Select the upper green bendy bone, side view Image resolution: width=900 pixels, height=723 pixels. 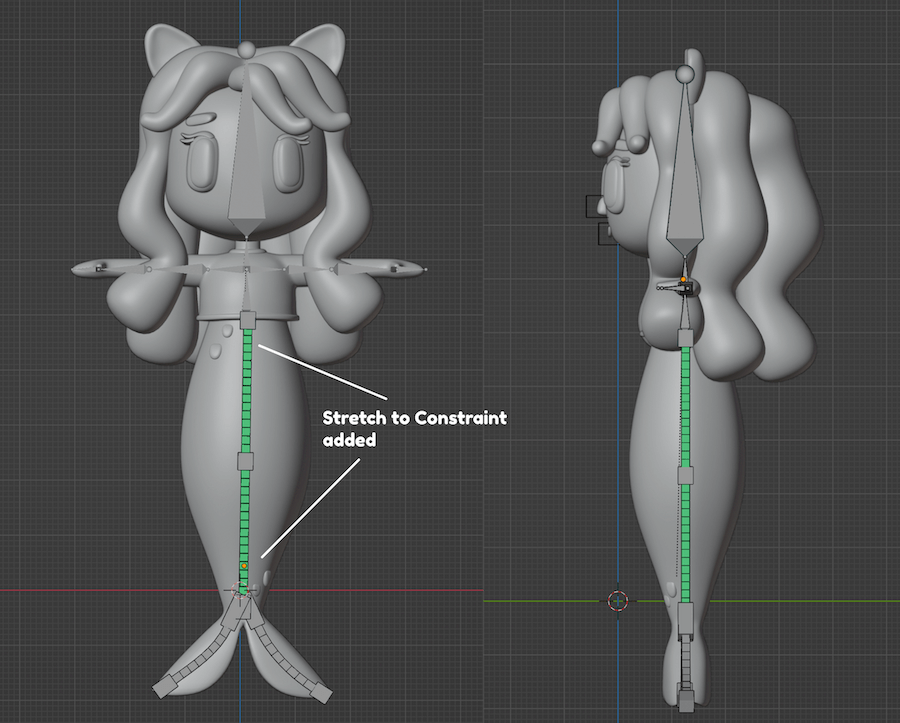point(685,407)
